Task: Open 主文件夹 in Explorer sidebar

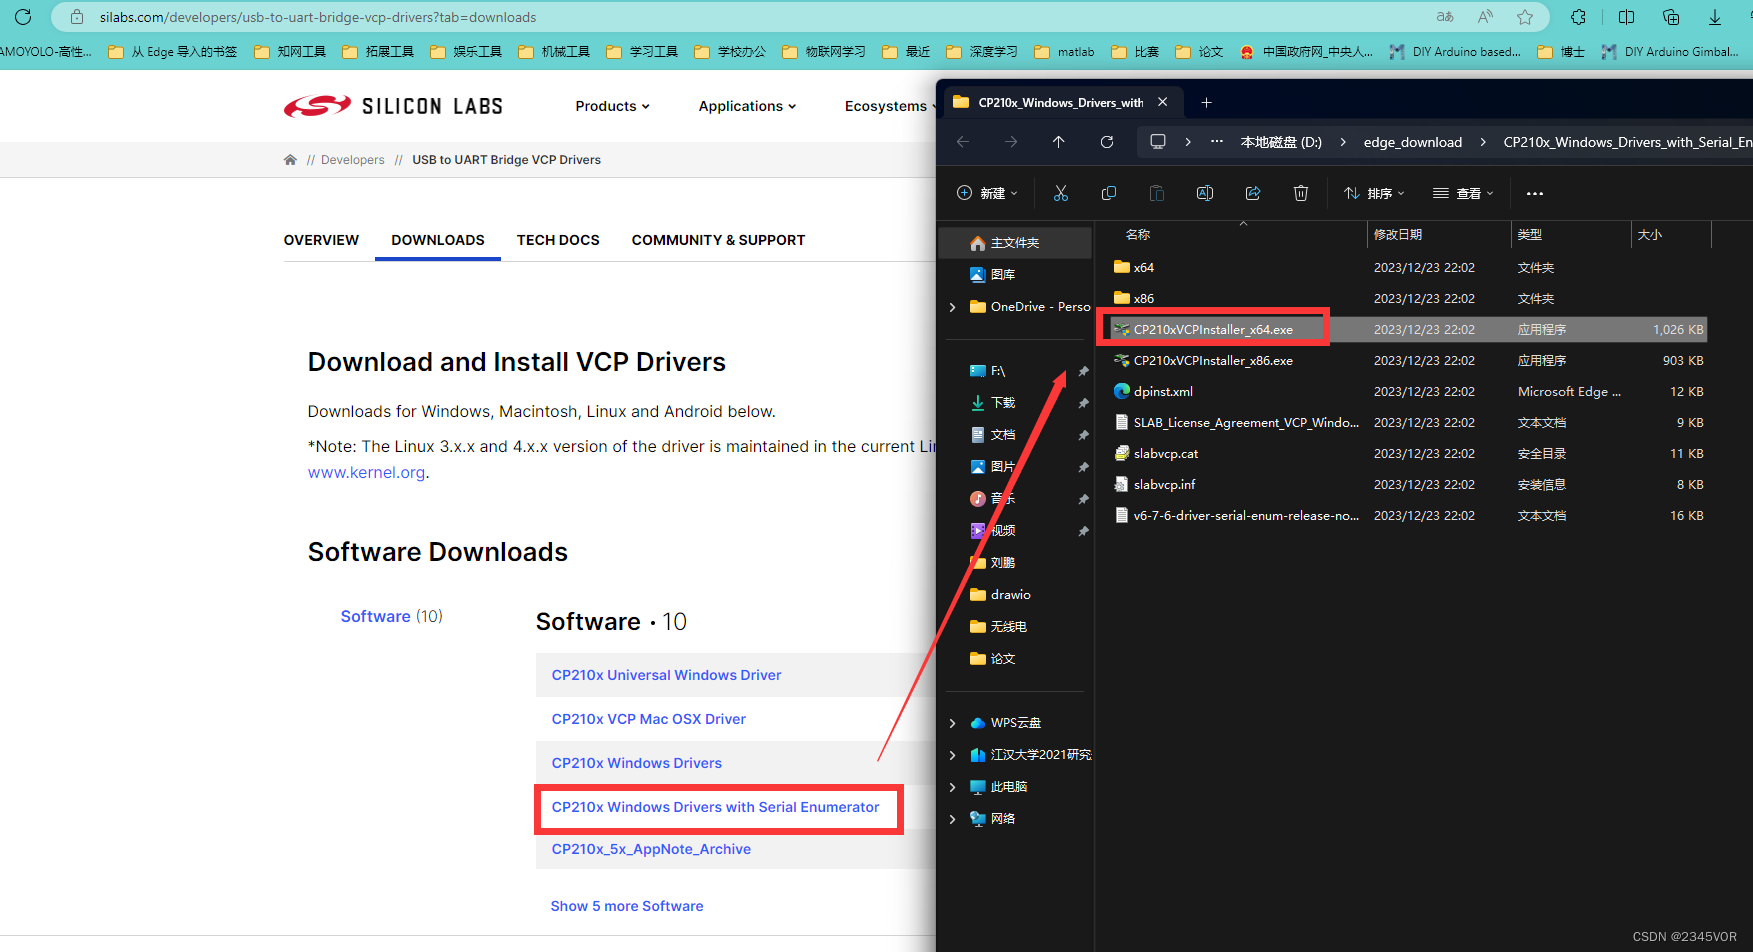Action: (x=1015, y=243)
